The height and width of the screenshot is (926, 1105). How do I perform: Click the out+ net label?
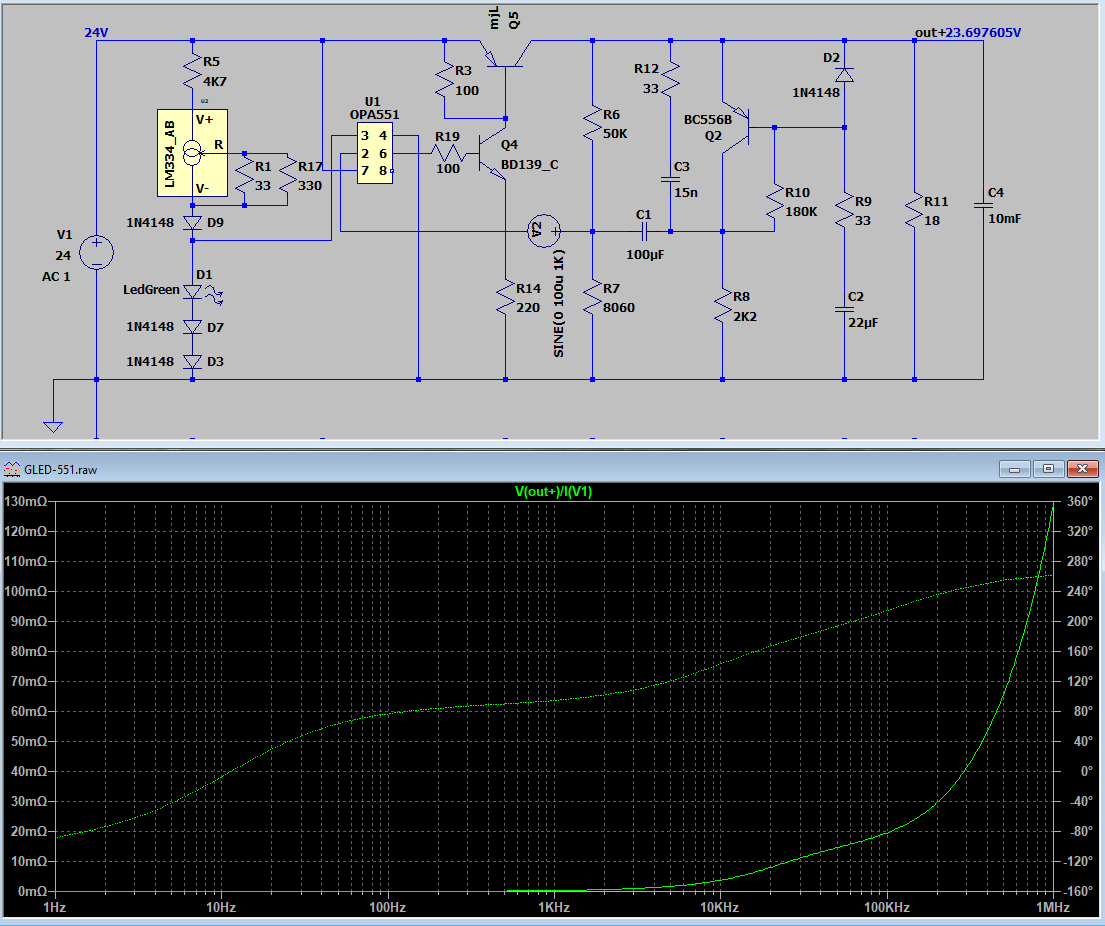(x=930, y=32)
